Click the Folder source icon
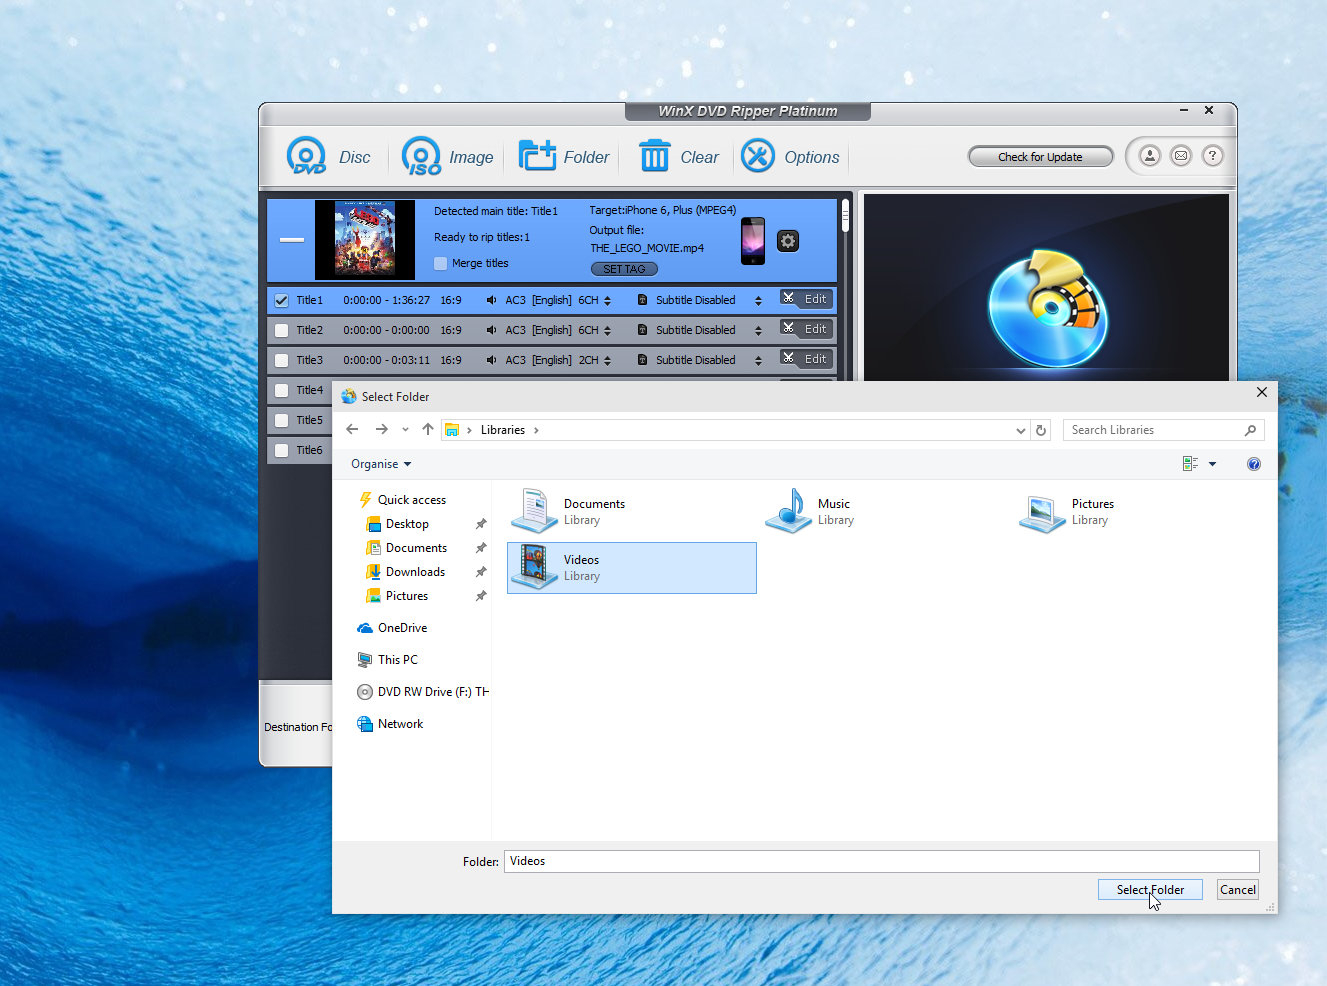Screen dimensions: 1327x986 (537, 156)
